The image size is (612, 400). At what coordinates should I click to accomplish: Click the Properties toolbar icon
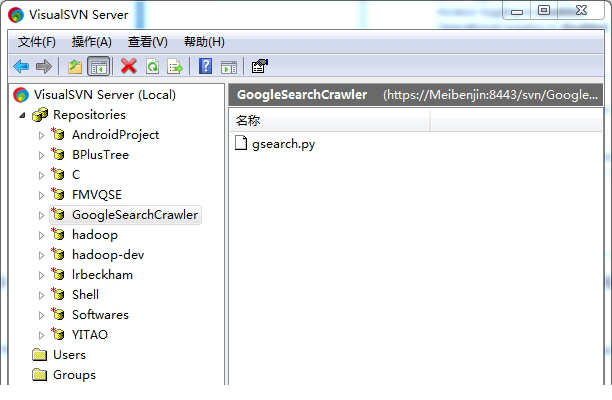(260, 66)
